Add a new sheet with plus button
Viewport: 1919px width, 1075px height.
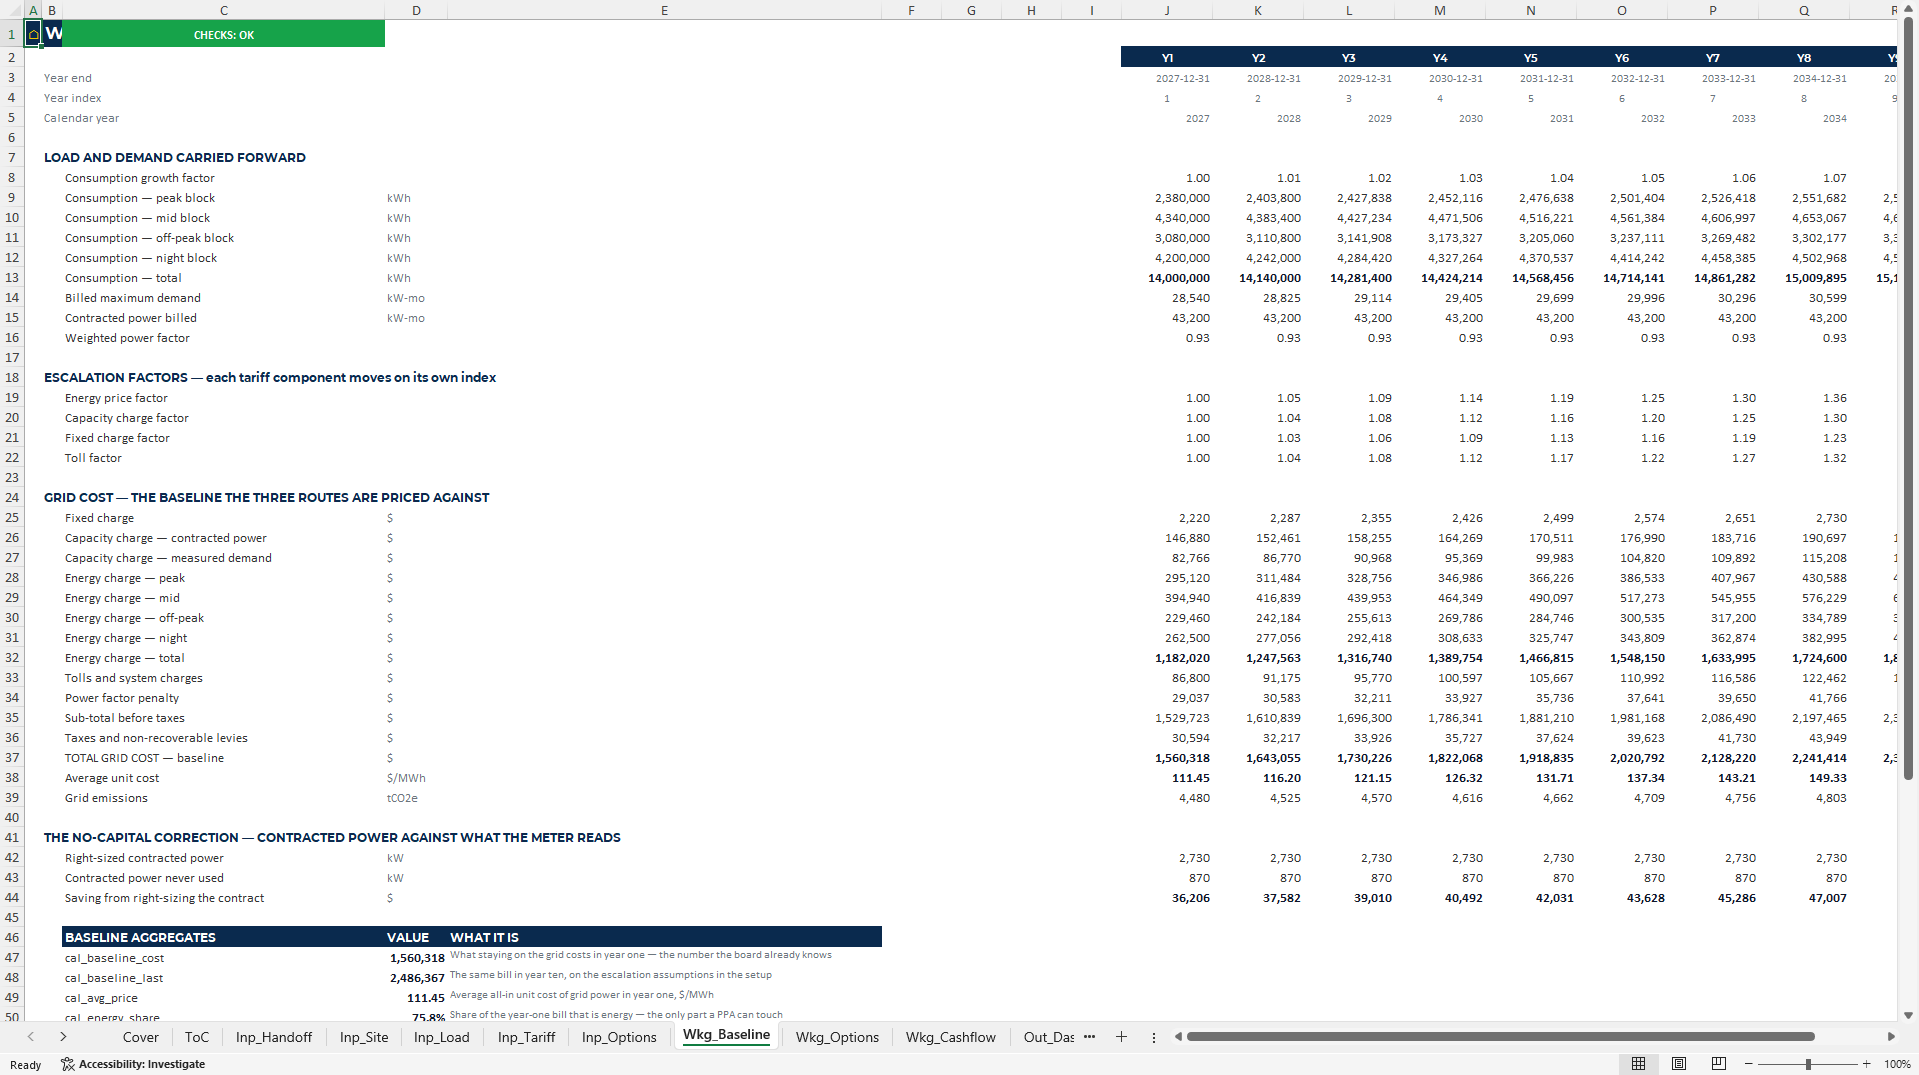click(1121, 1037)
